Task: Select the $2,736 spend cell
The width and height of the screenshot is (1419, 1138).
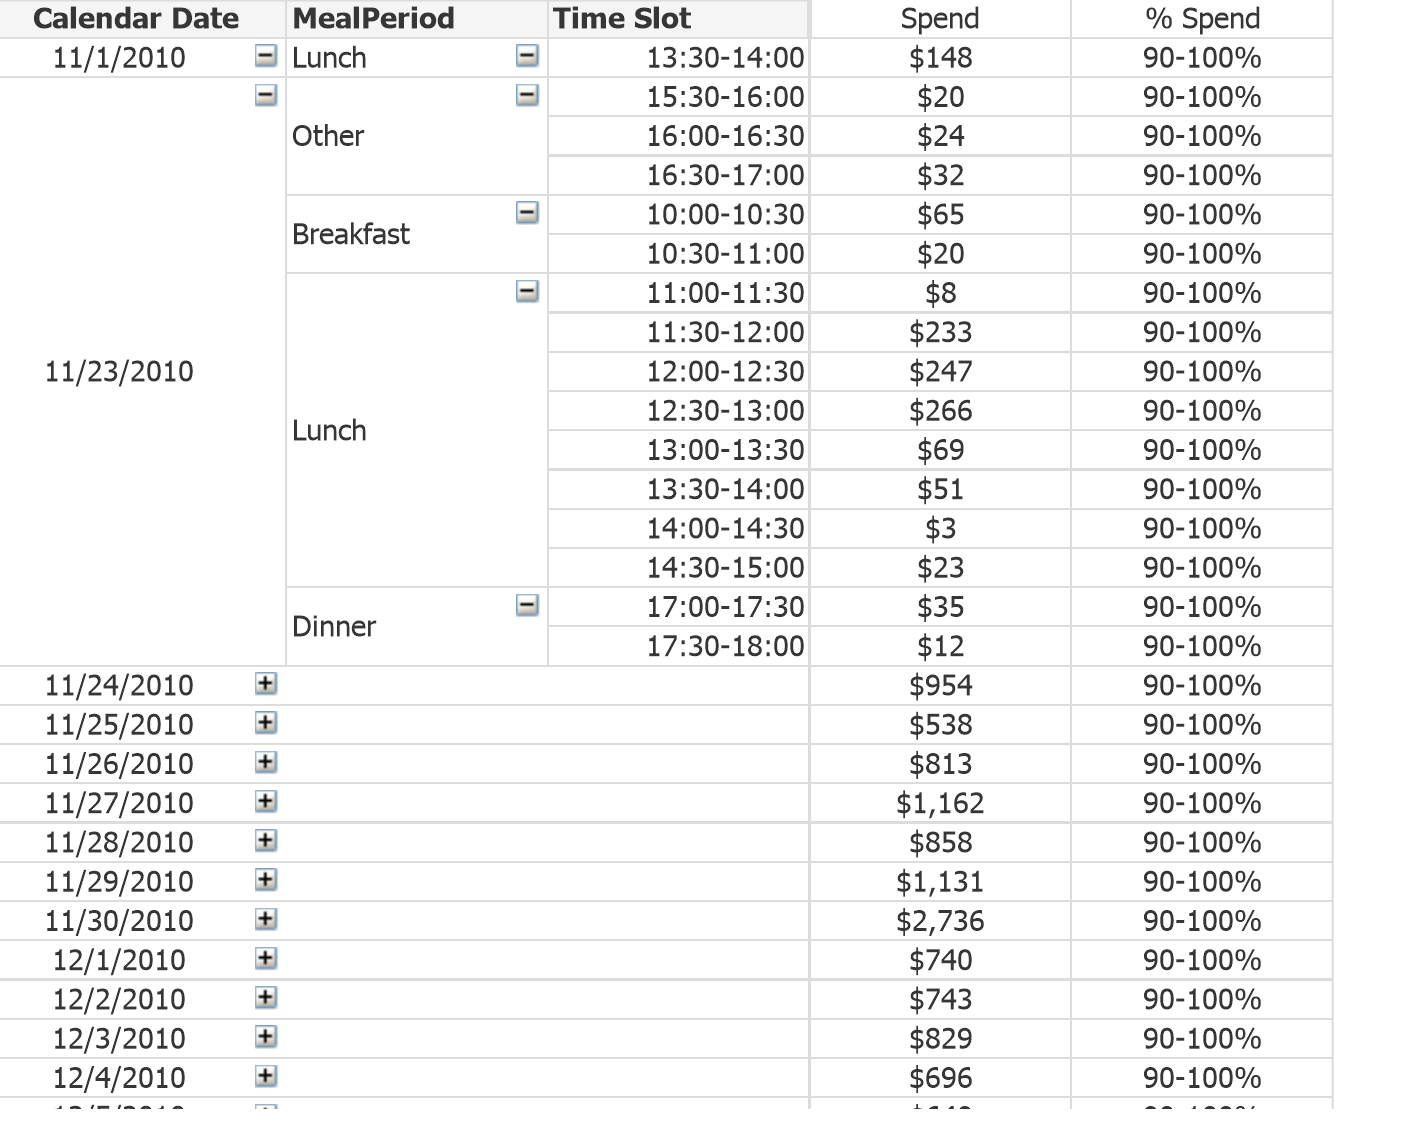Action: click(x=940, y=921)
